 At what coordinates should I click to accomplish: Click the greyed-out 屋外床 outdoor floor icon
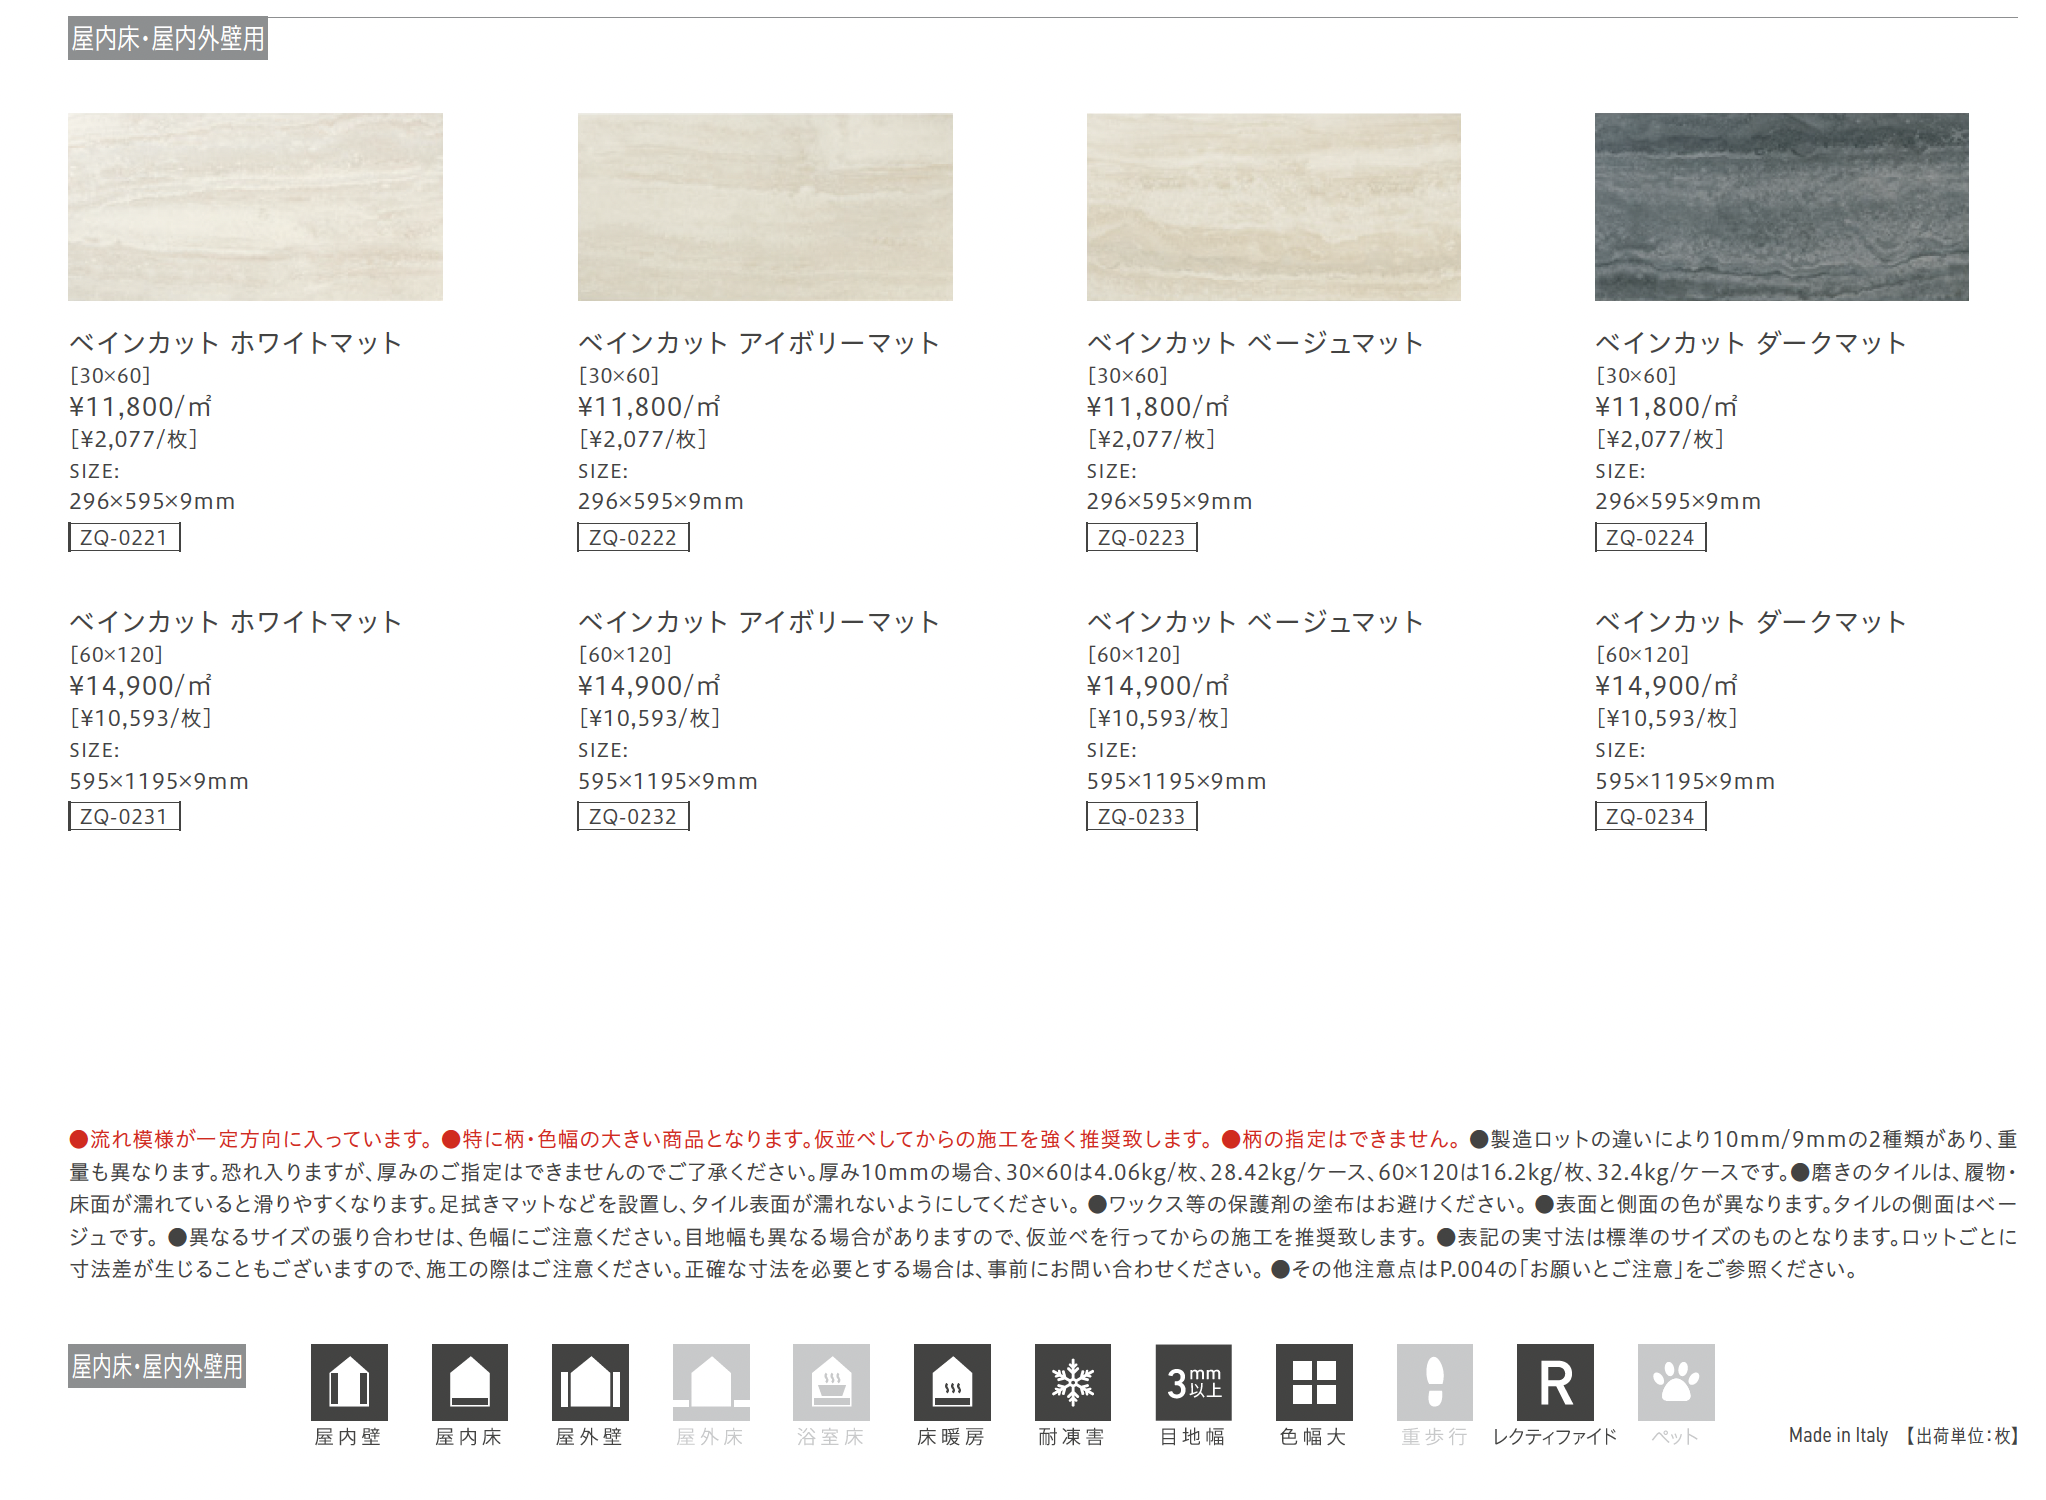coord(711,1381)
